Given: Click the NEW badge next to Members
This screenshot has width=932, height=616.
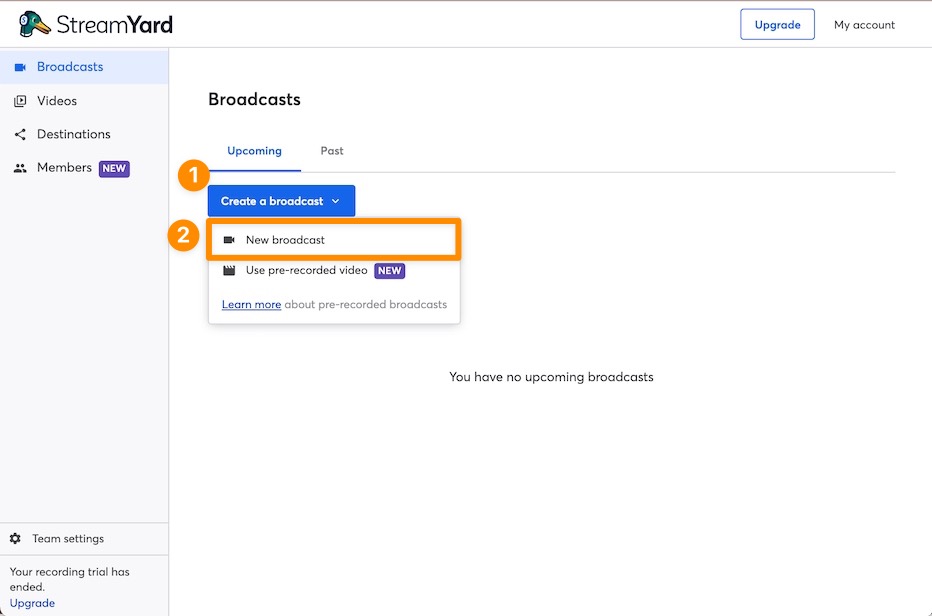Looking at the screenshot, I should (114, 169).
